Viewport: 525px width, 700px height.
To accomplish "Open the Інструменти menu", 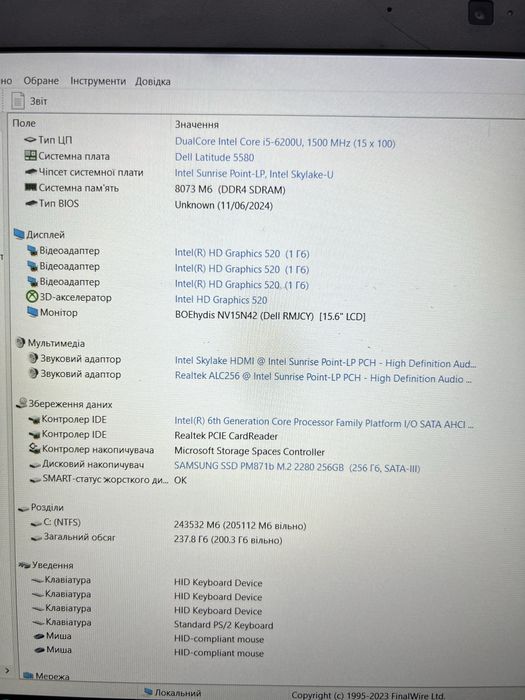I will click(98, 81).
